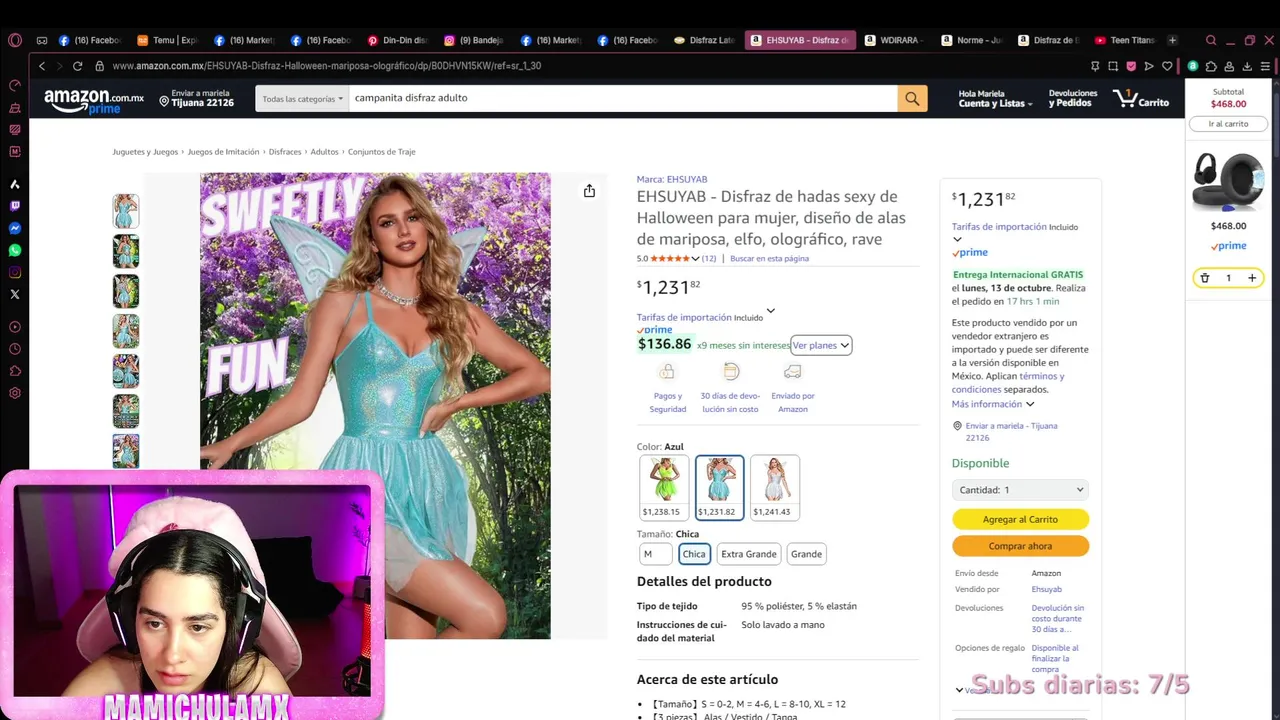The height and width of the screenshot is (720, 1280).
Task: Click Comprar ahora button
Action: (x=1020, y=546)
